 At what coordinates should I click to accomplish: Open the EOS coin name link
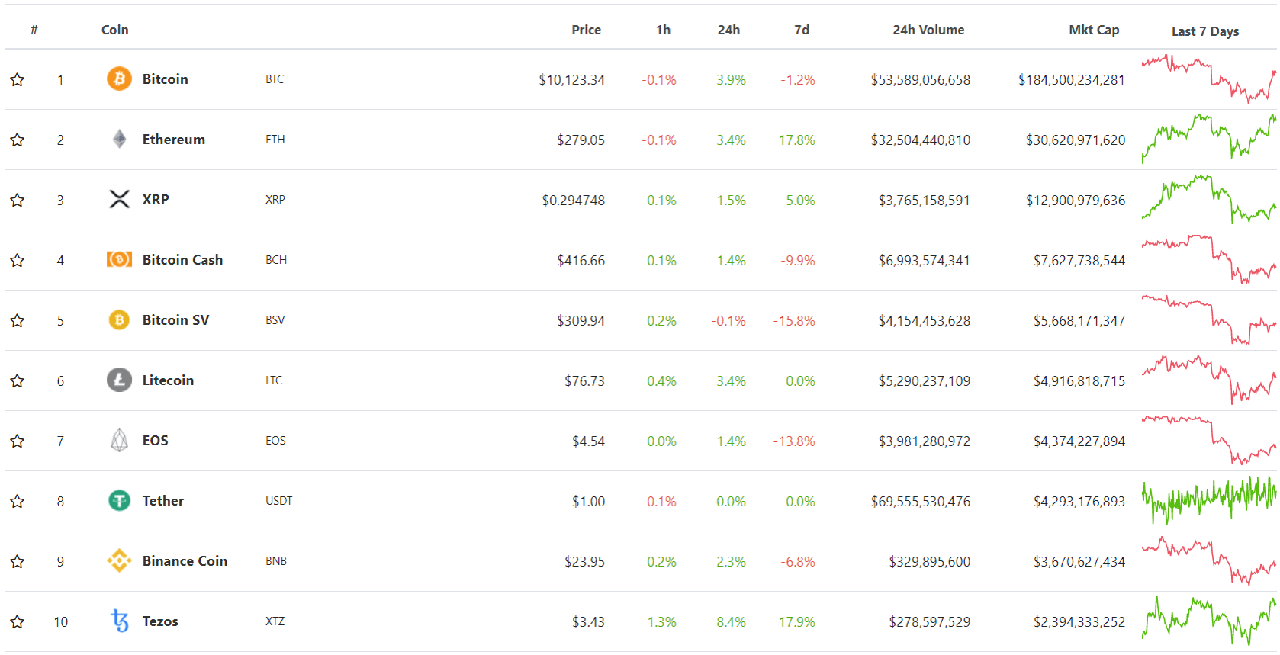pos(155,440)
